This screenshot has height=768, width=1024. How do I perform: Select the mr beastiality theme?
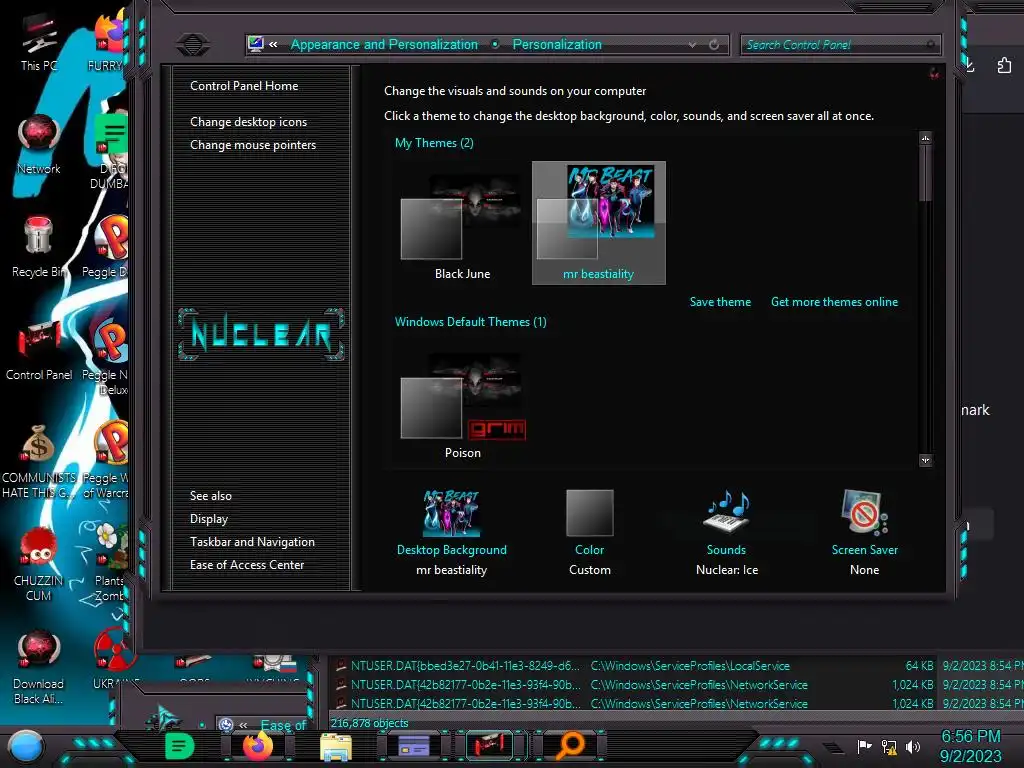coord(599,223)
